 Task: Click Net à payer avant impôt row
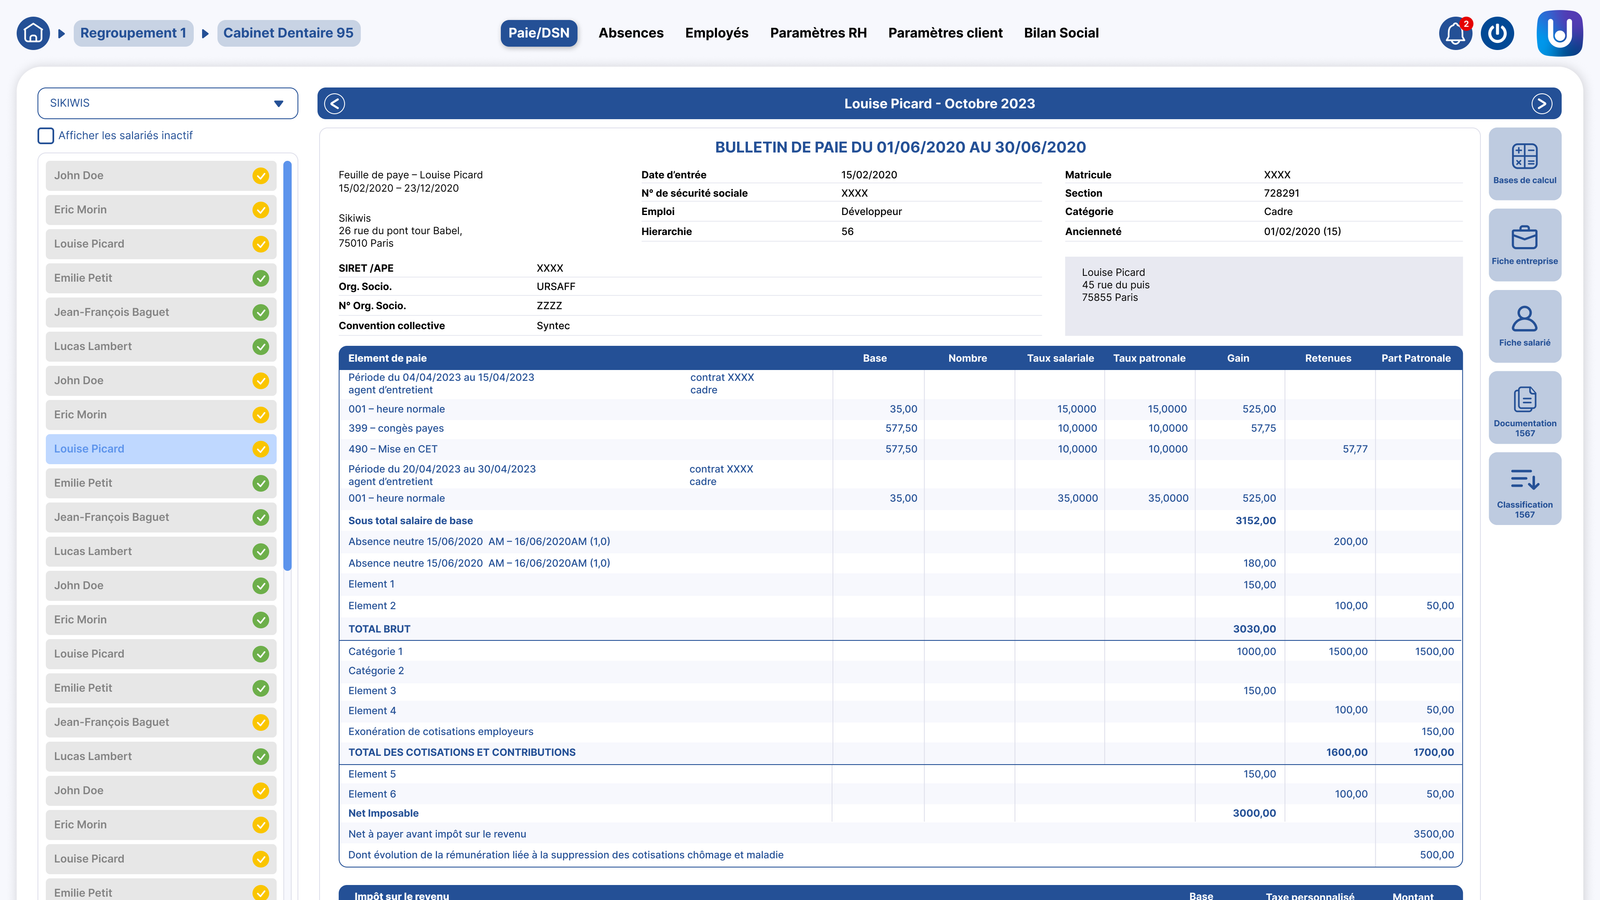click(900, 834)
